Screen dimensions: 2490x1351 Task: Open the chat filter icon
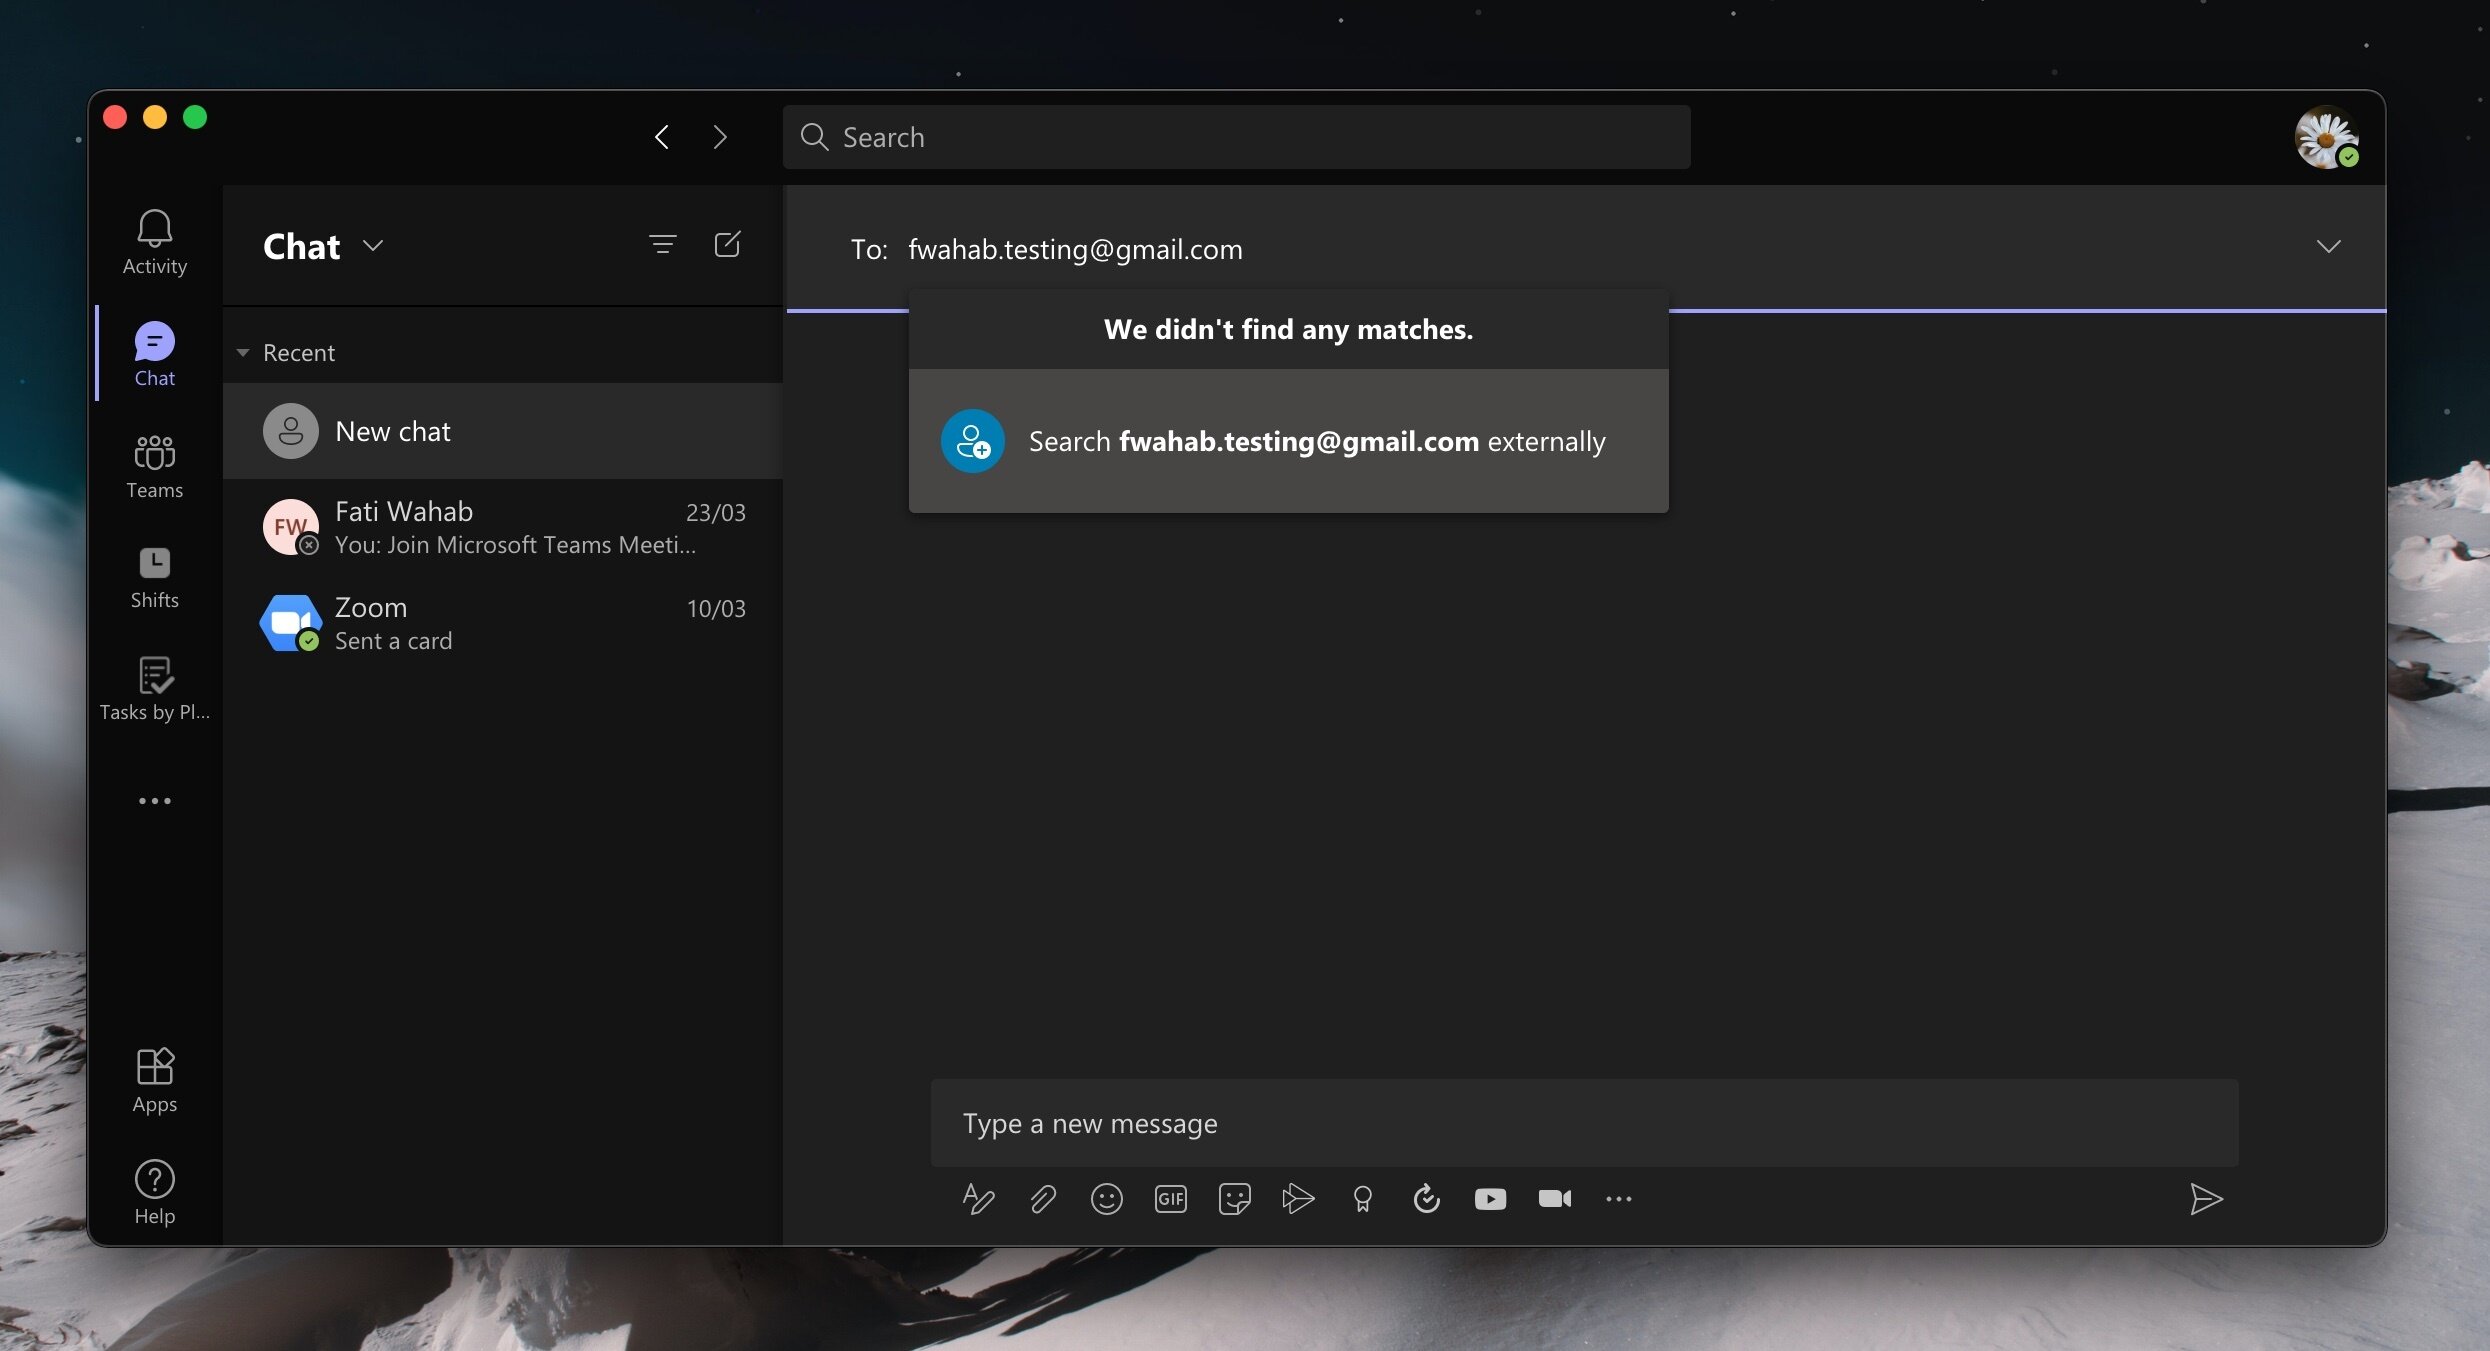click(662, 245)
